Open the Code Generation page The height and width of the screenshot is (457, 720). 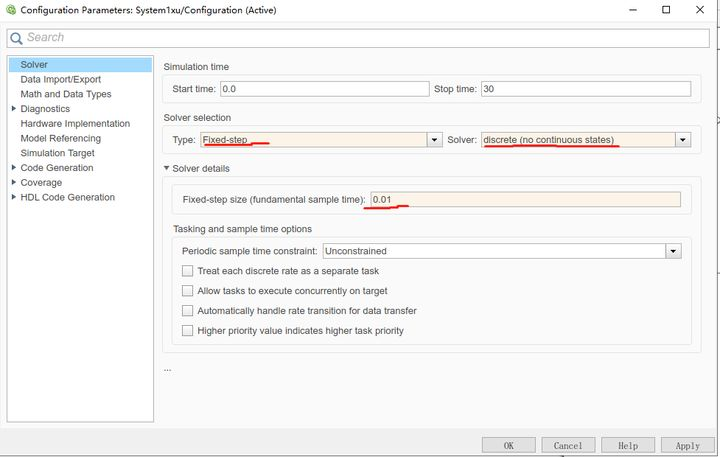(x=57, y=168)
